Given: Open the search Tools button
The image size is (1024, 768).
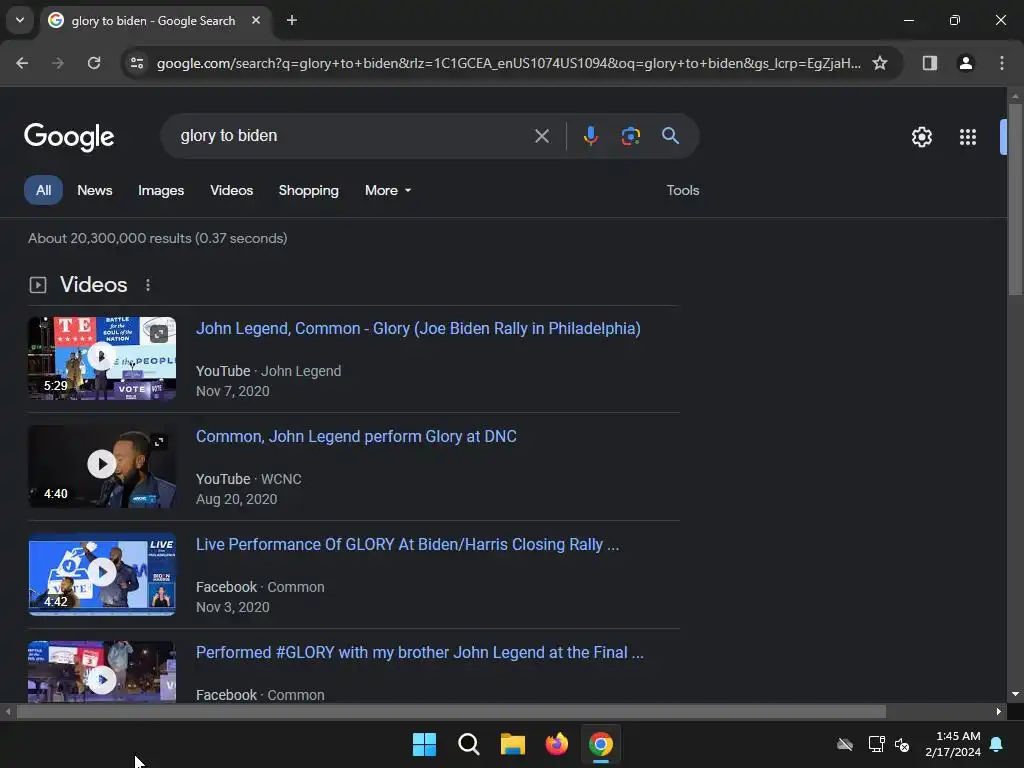Looking at the screenshot, I should (x=682, y=190).
